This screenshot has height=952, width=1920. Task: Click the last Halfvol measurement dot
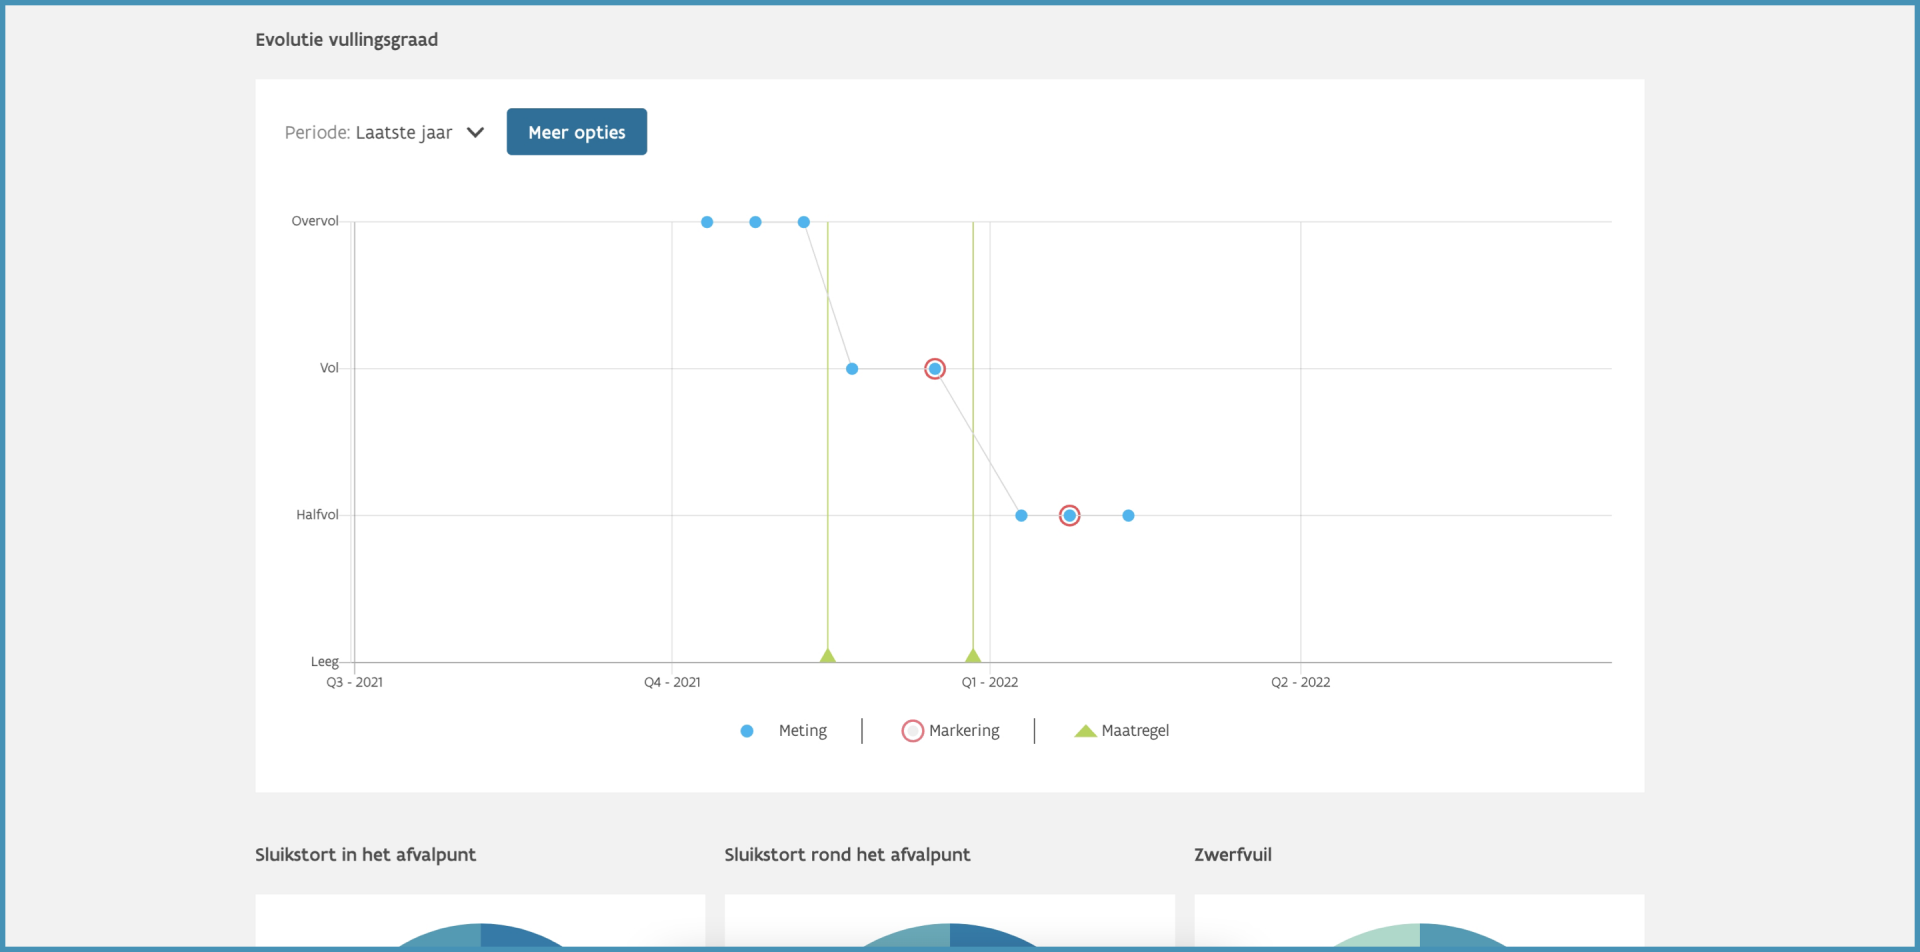tap(1128, 516)
